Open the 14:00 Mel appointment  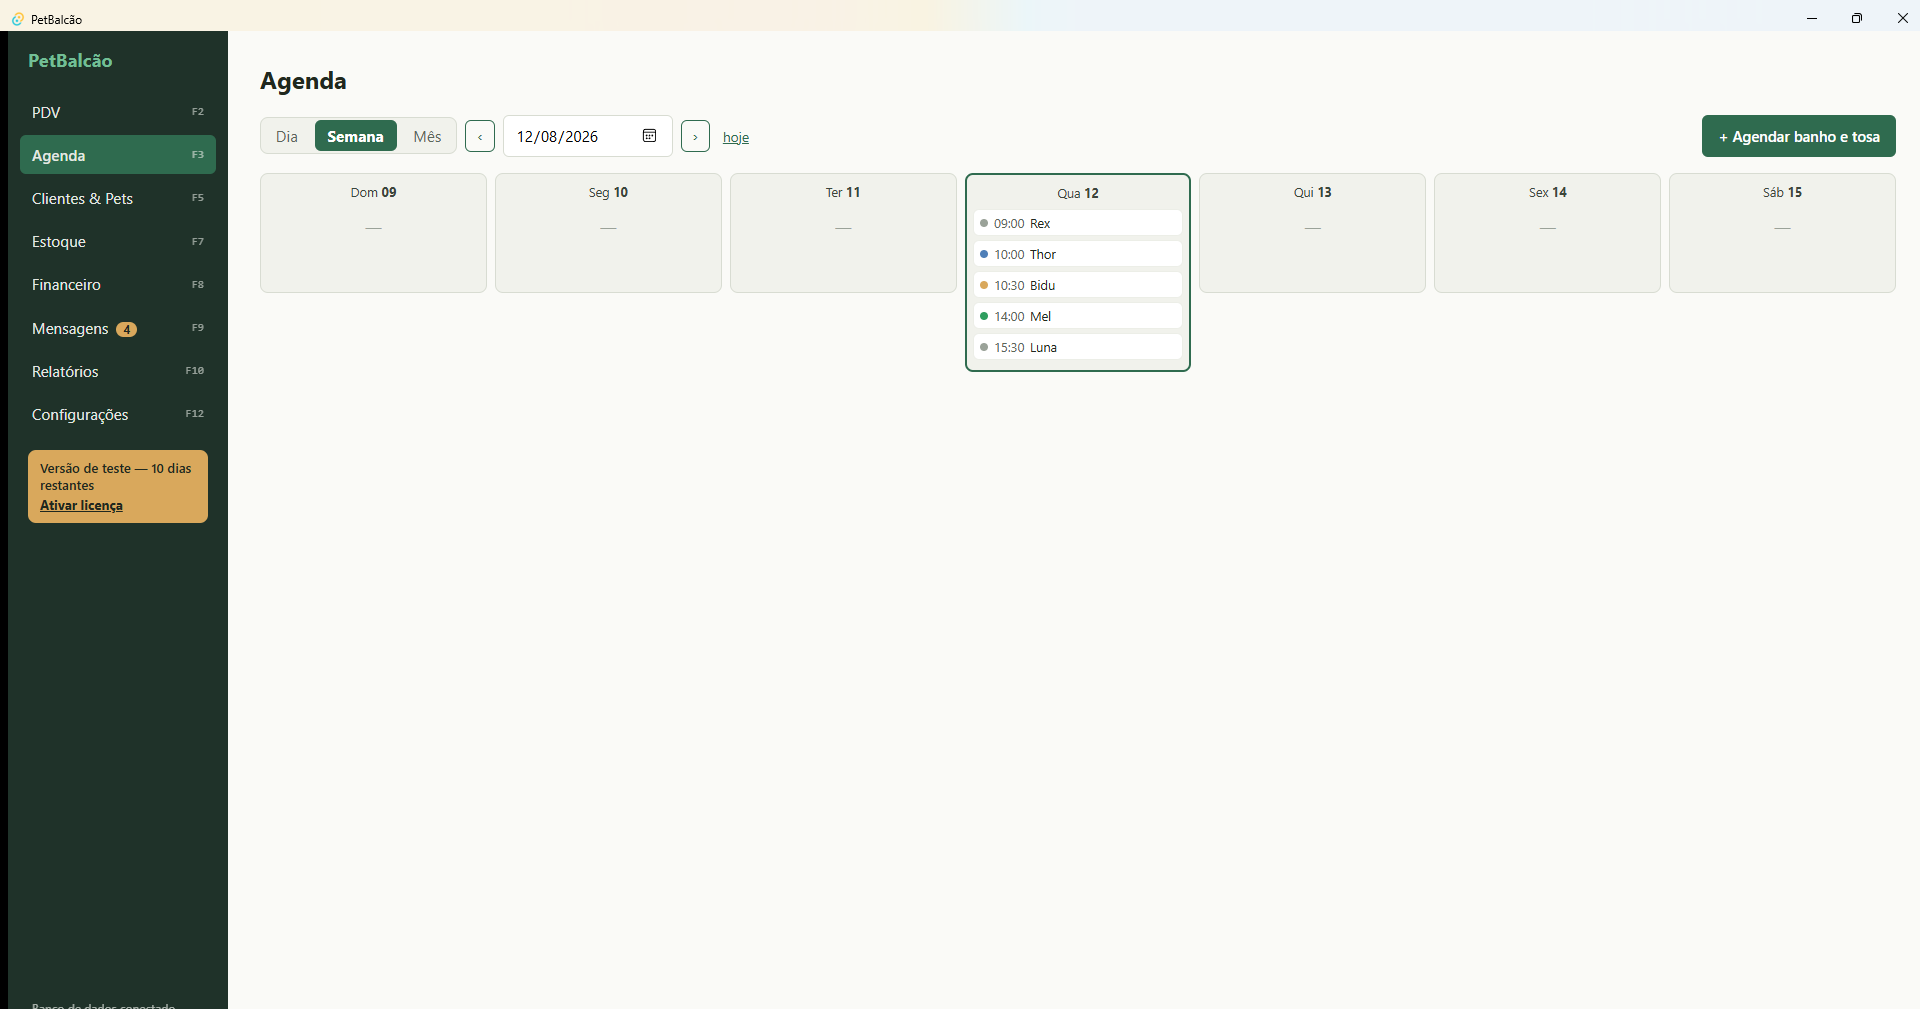(x=1077, y=316)
